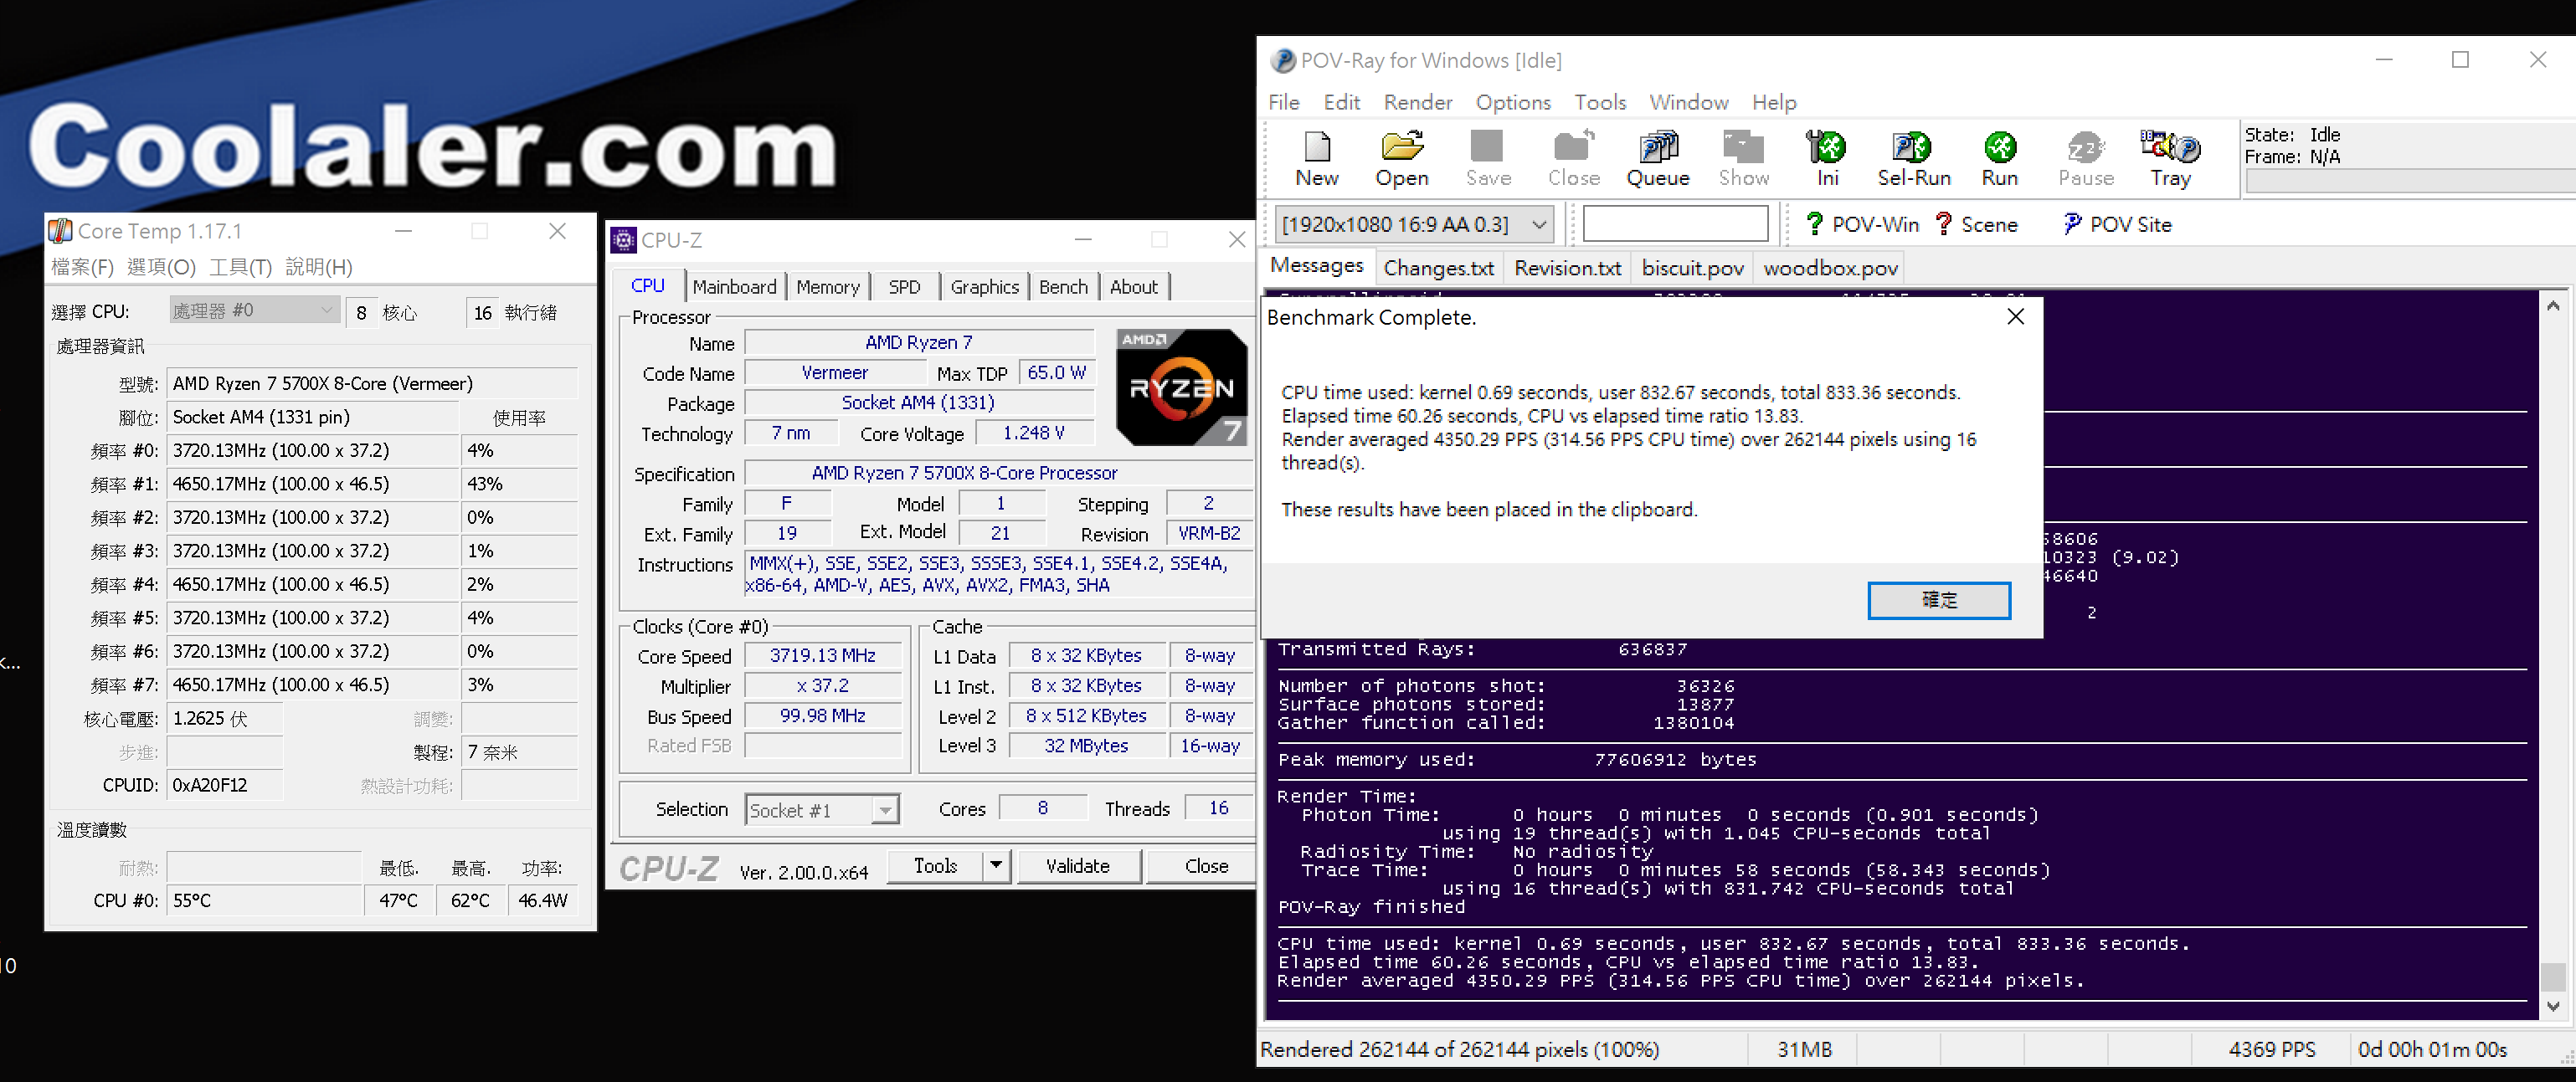Switch to the CPU-Z Memory tab
Screen dimensions: 2576x1082
pos(828,287)
